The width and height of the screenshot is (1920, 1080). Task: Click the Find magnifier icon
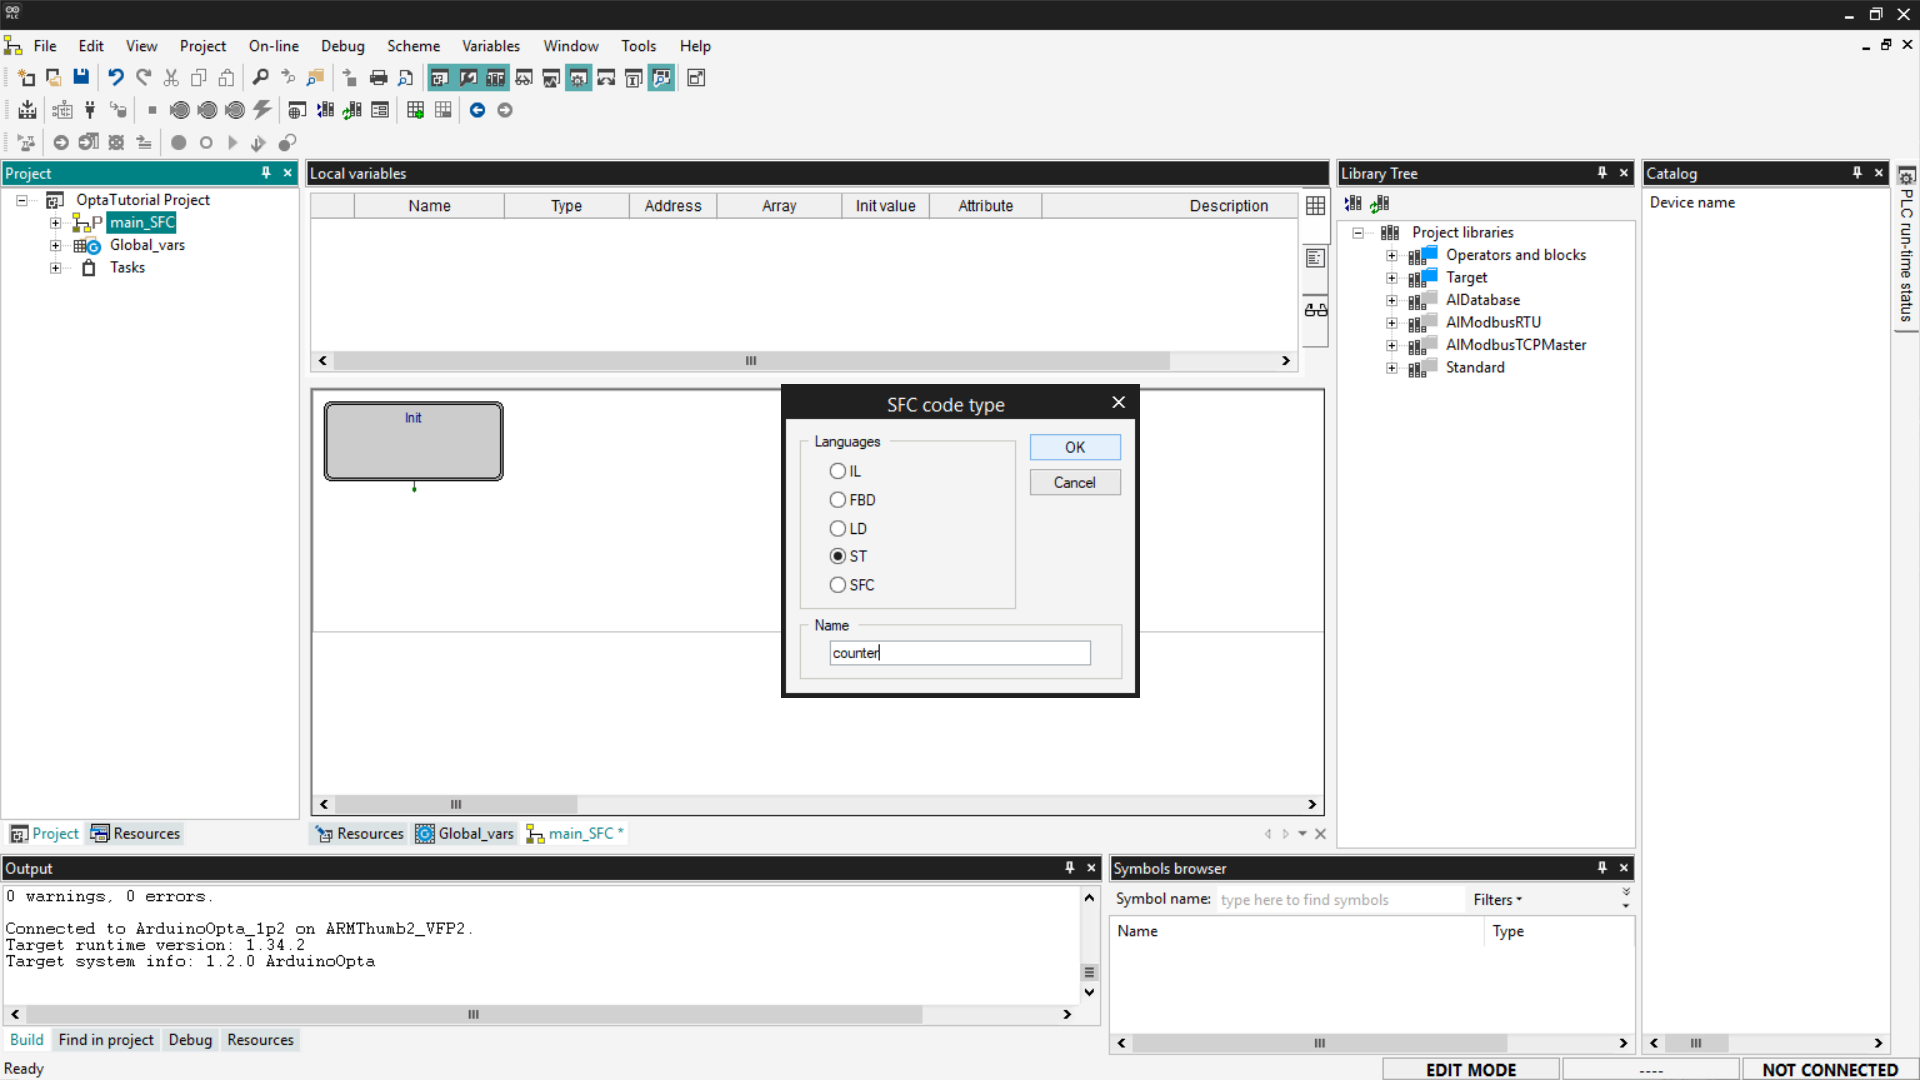[x=260, y=77]
